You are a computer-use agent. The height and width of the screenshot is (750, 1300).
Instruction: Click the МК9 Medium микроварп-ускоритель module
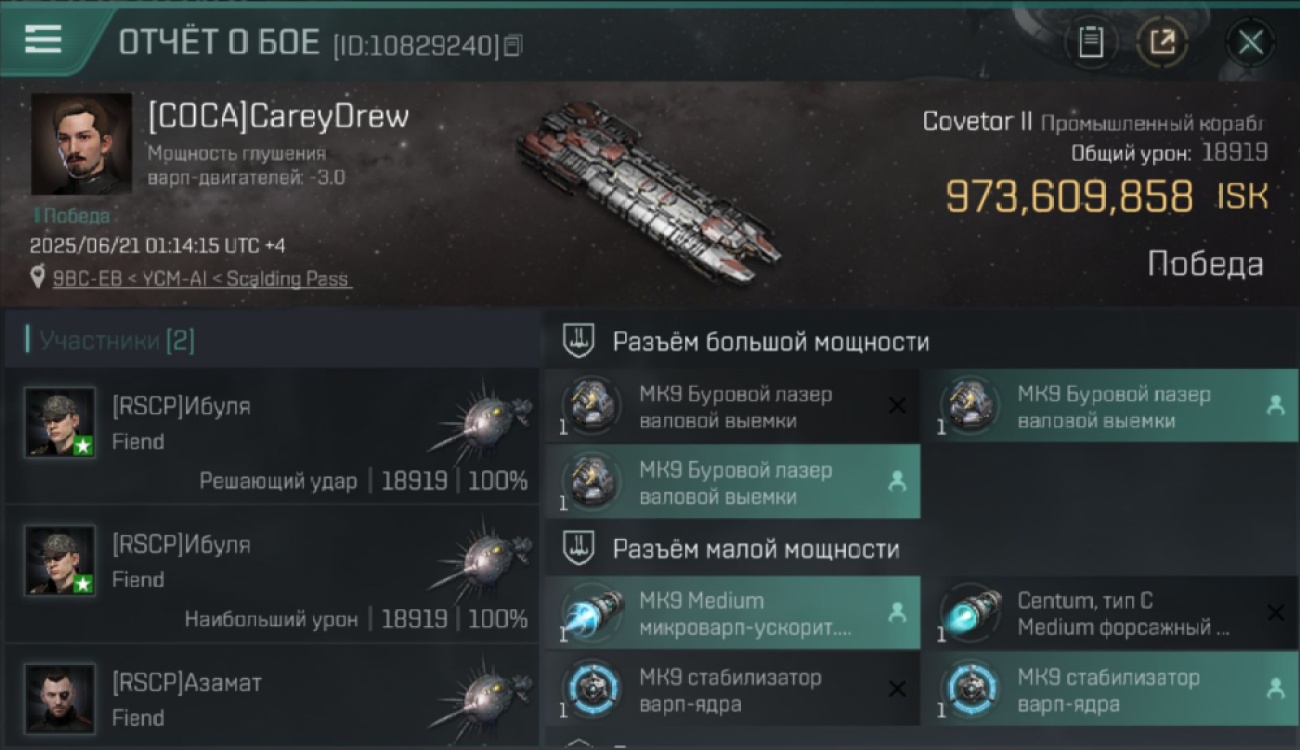click(732, 614)
